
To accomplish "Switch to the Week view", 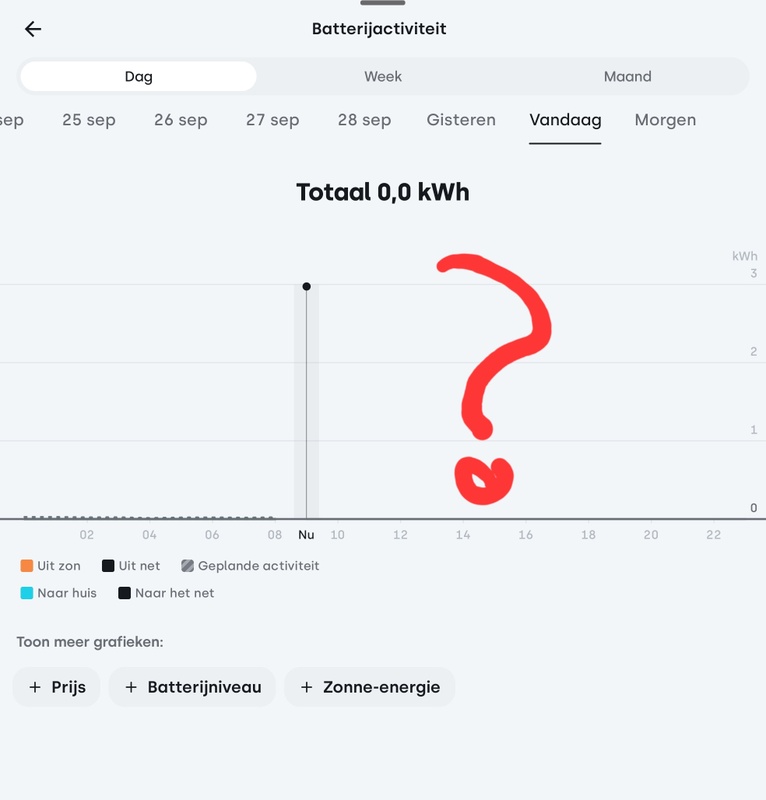I will (382, 77).
